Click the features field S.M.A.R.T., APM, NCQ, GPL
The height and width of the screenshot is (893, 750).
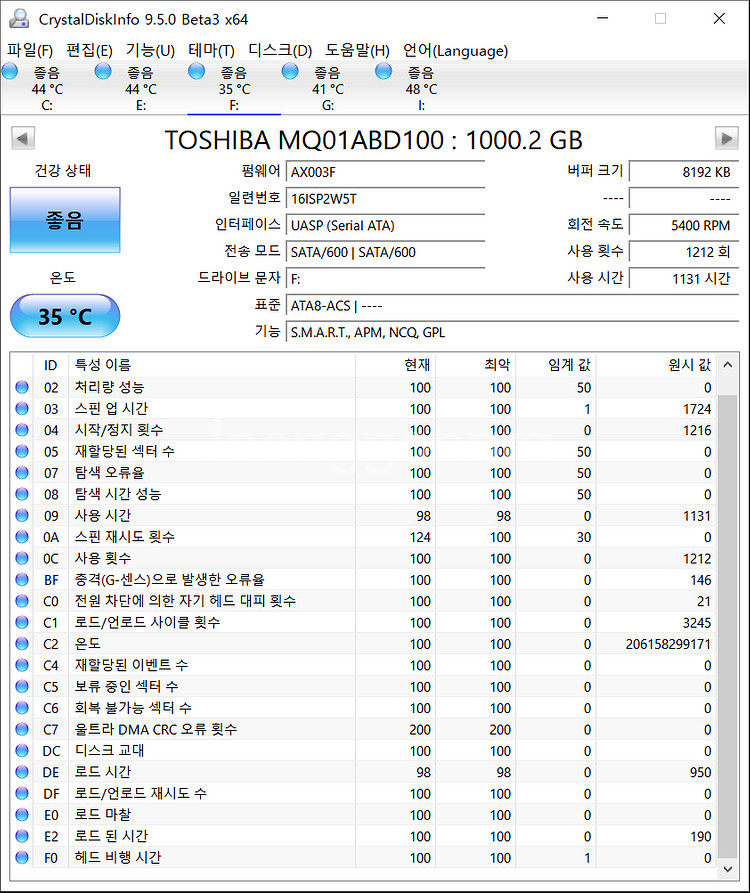(512, 333)
